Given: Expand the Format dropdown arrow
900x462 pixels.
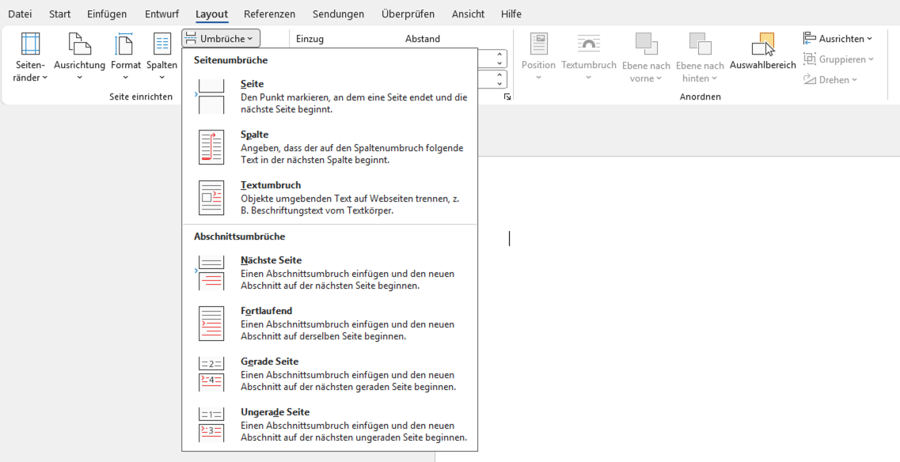Looking at the screenshot, I should tap(125, 78).
